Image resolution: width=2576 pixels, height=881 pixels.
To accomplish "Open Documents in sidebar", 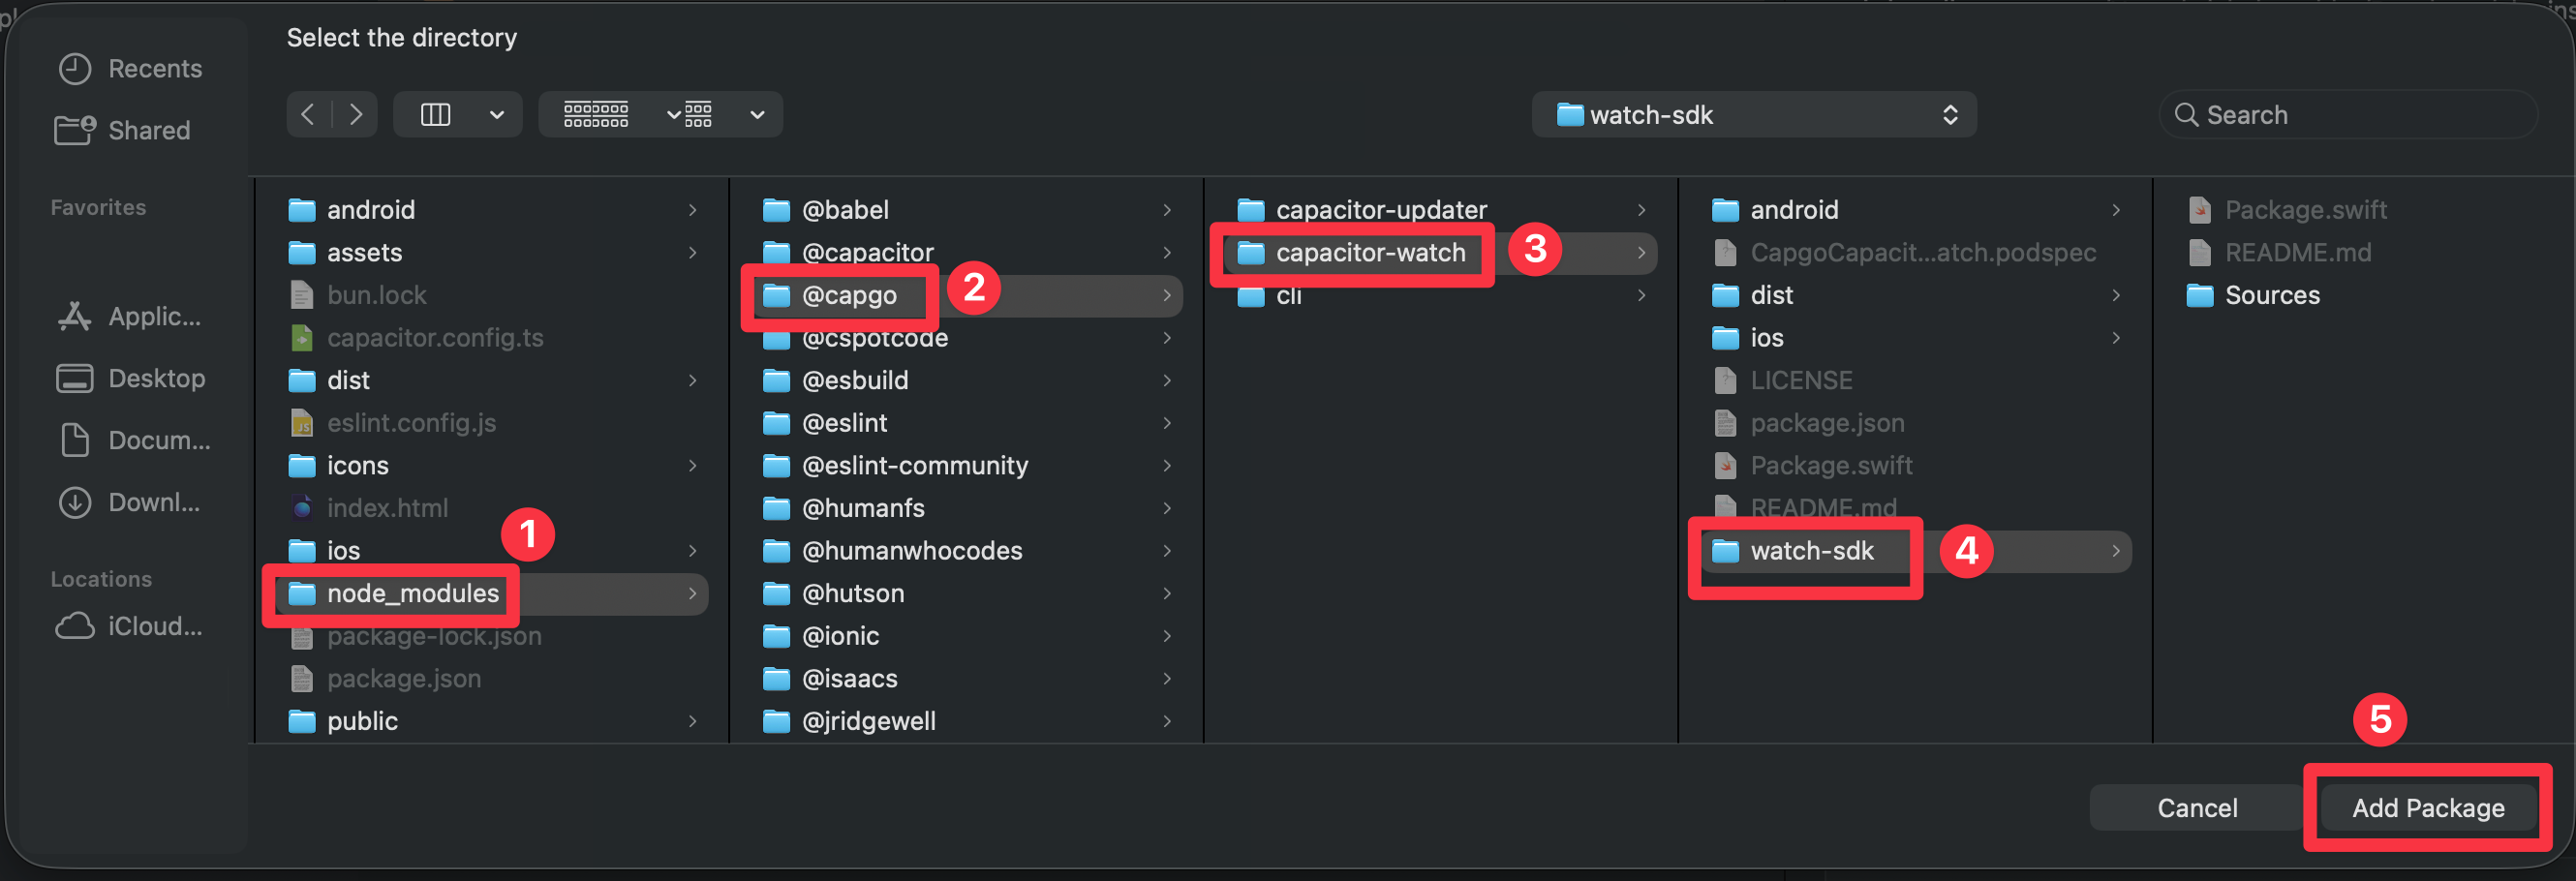I will pyautogui.click(x=134, y=441).
